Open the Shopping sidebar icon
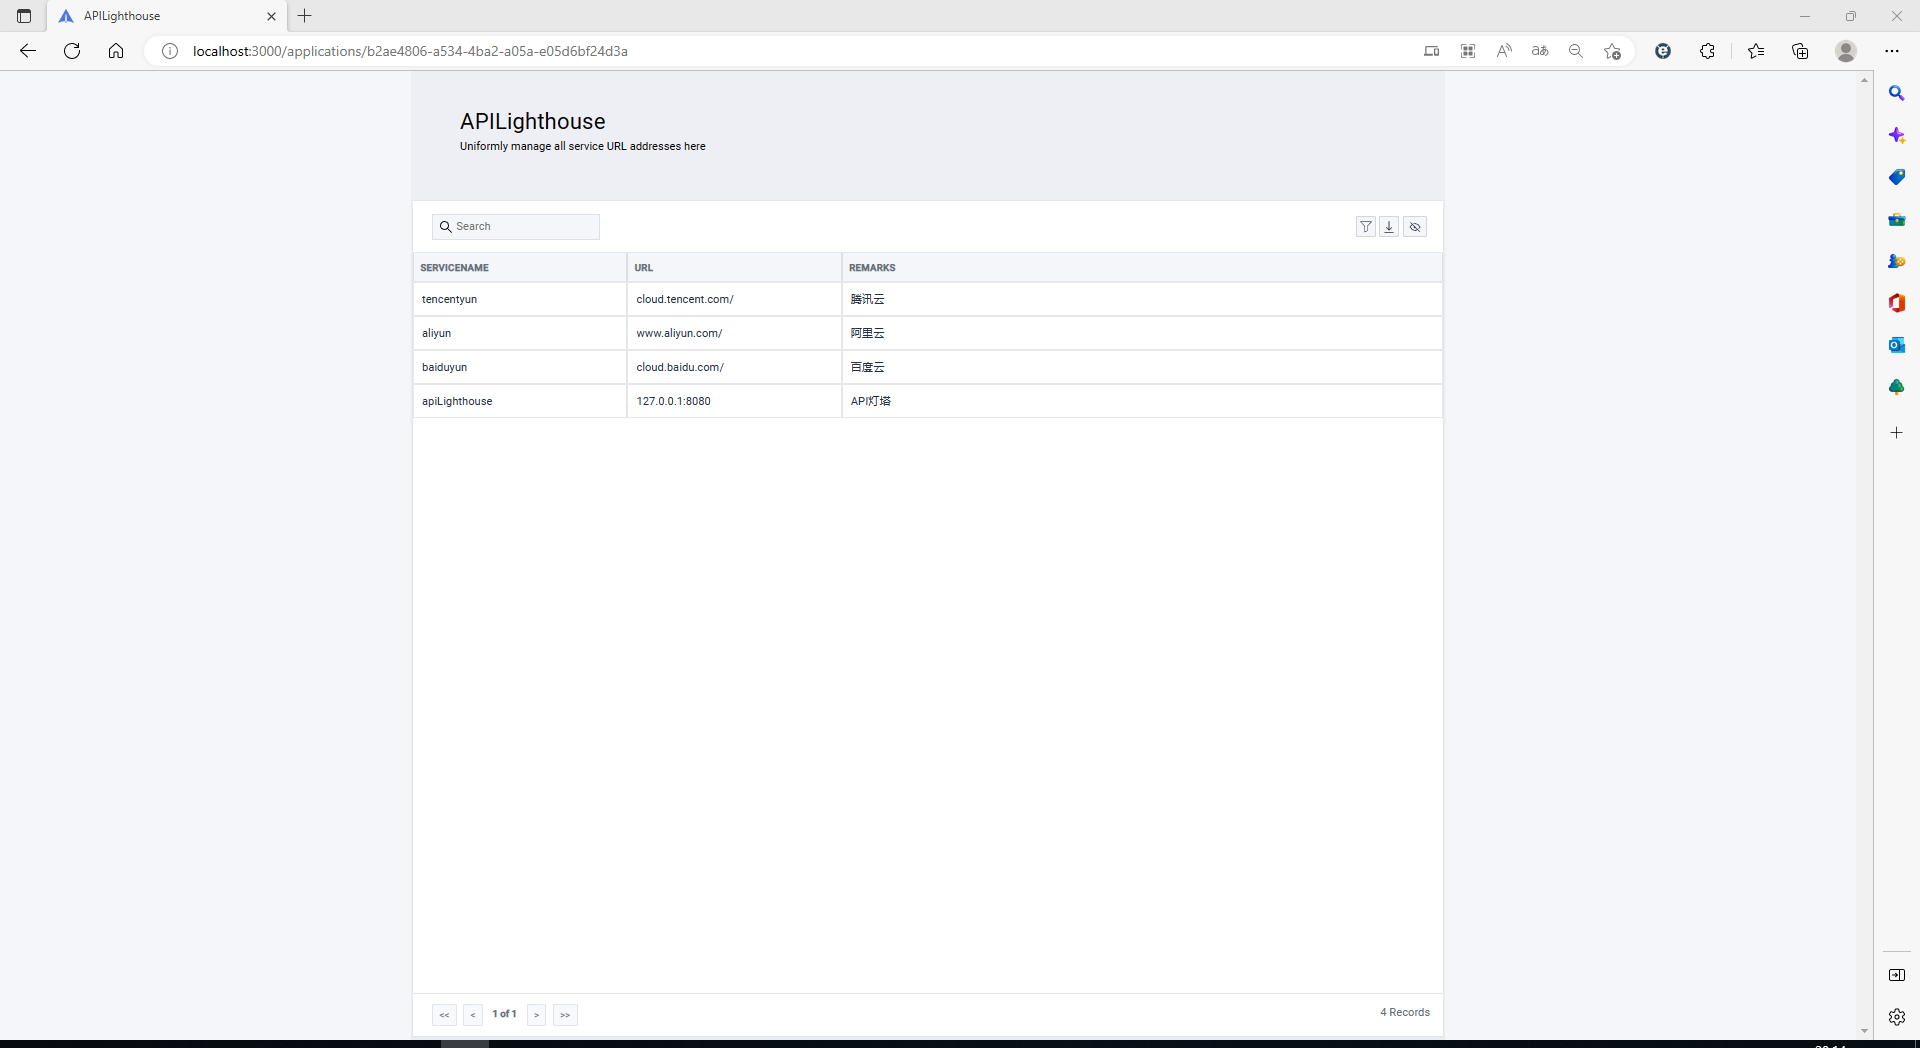Viewport: 1920px width, 1048px height. [x=1897, y=177]
